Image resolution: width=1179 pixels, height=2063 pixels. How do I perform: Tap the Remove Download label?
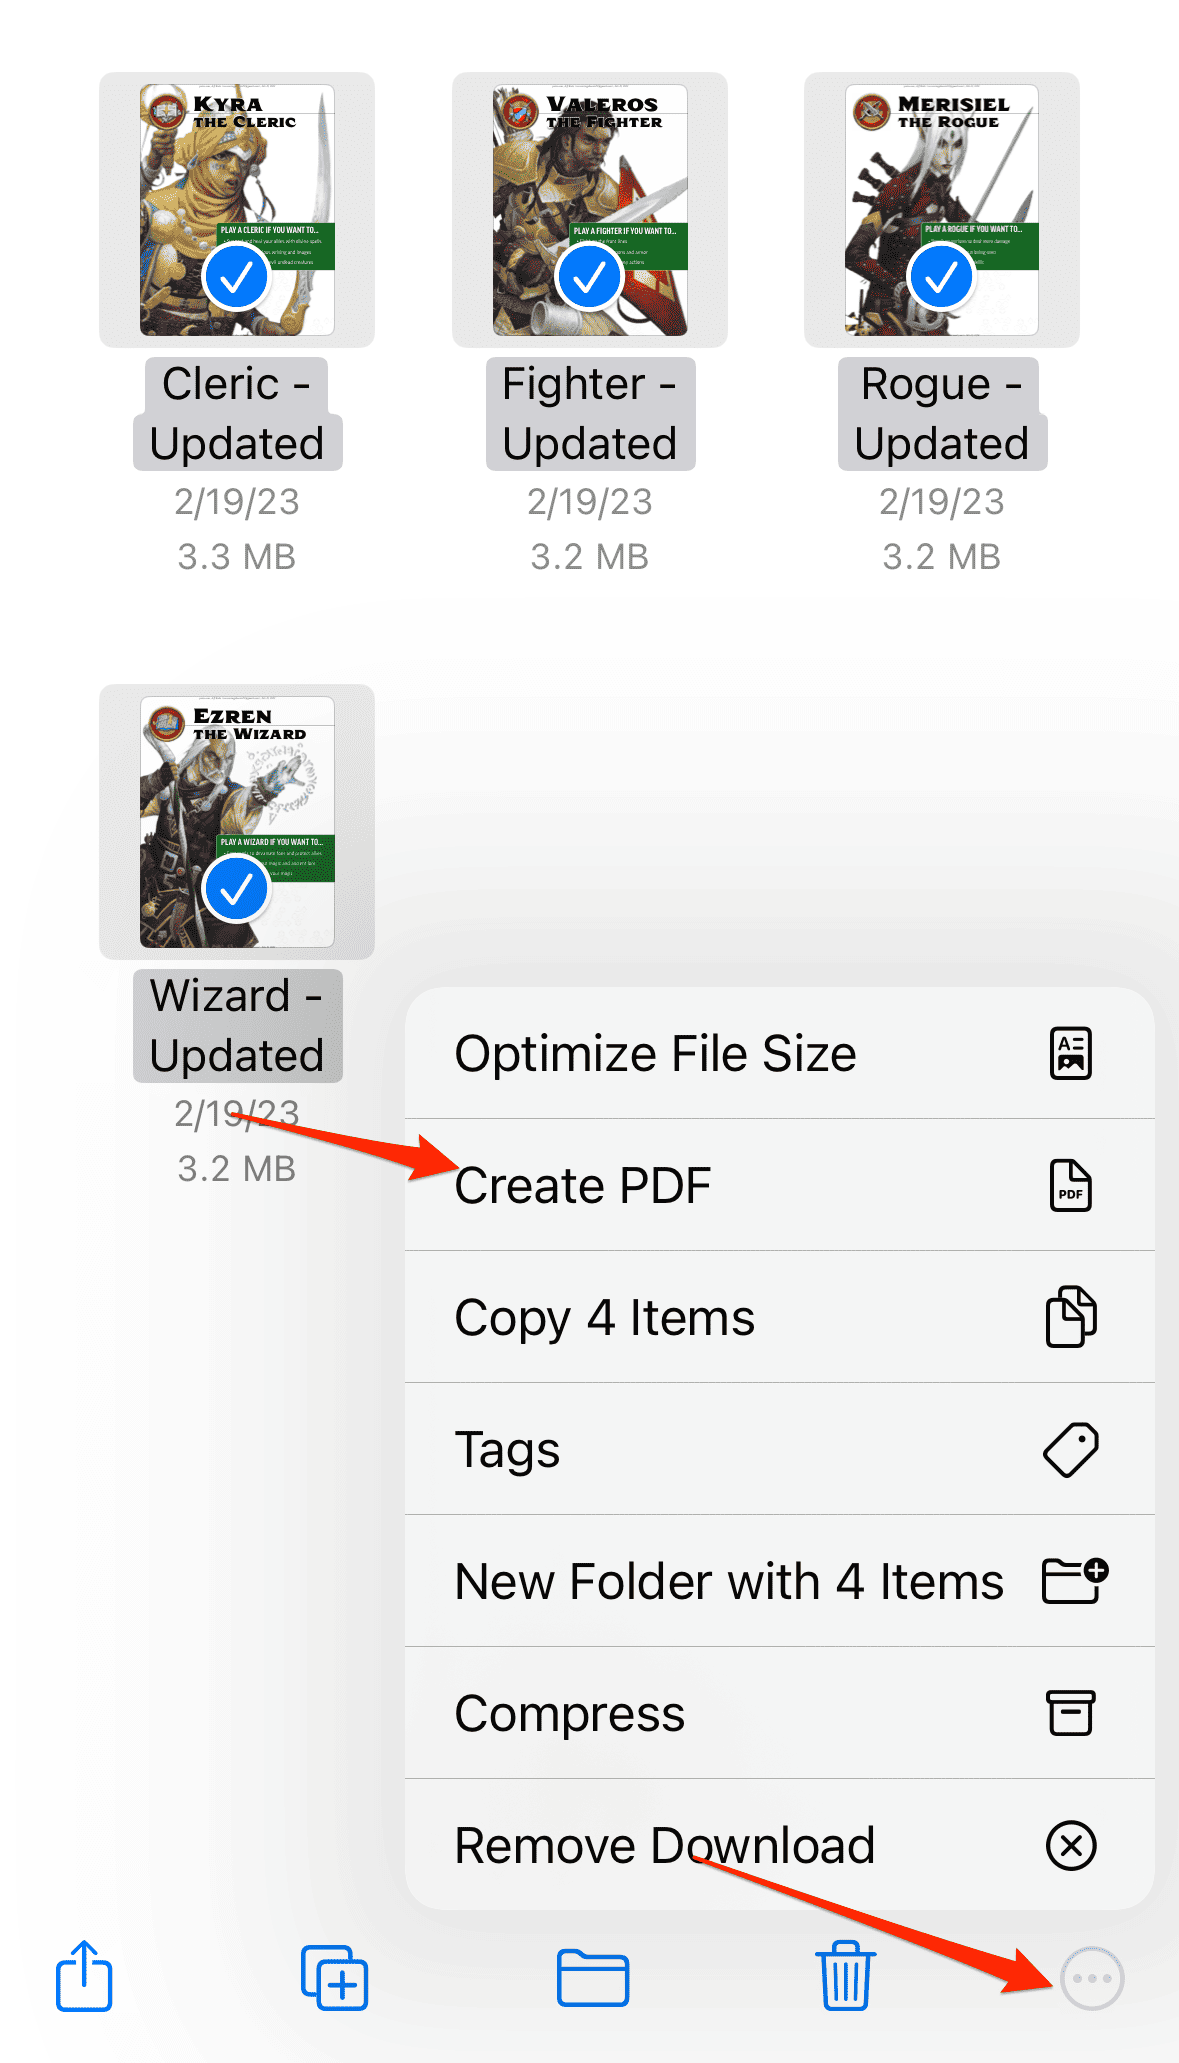point(664,1846)
